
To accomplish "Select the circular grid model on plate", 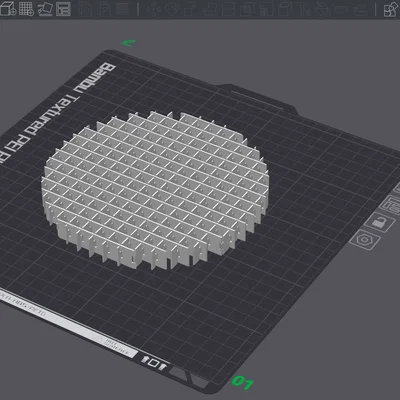I will point(155,190).
